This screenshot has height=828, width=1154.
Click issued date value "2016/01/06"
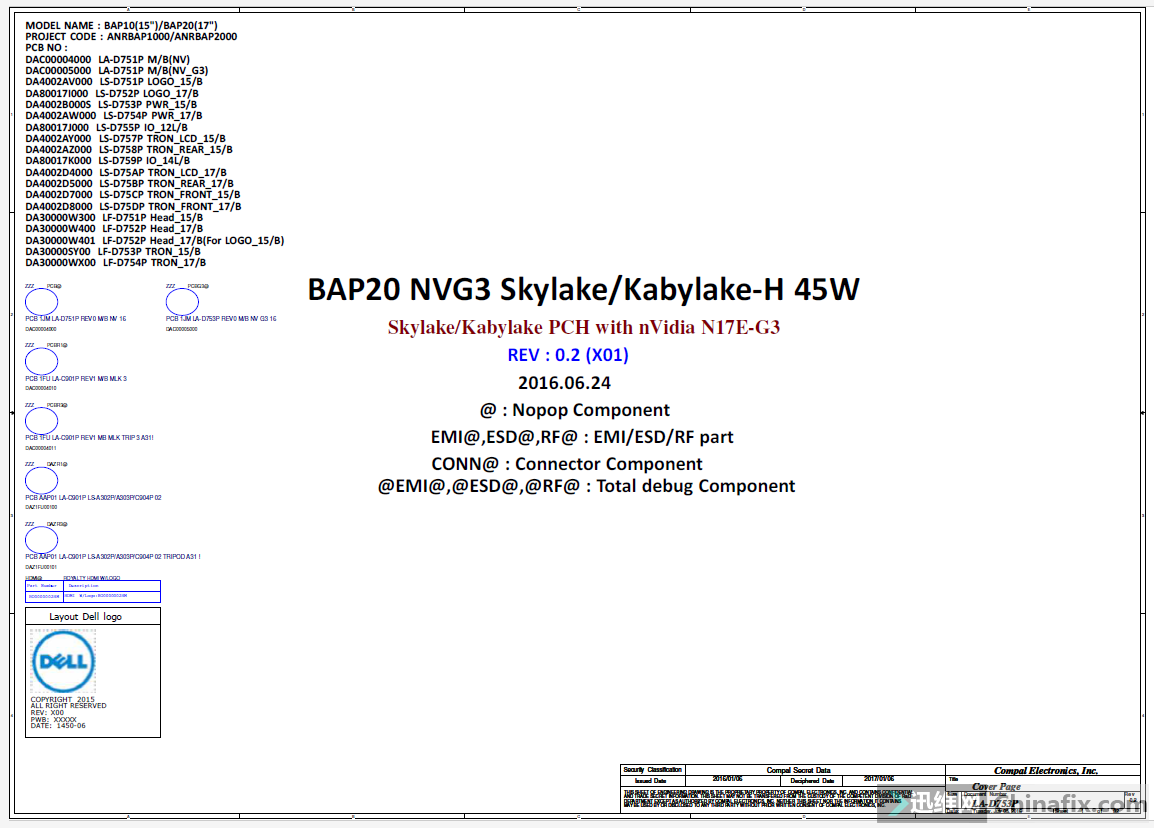pos(727,779)
